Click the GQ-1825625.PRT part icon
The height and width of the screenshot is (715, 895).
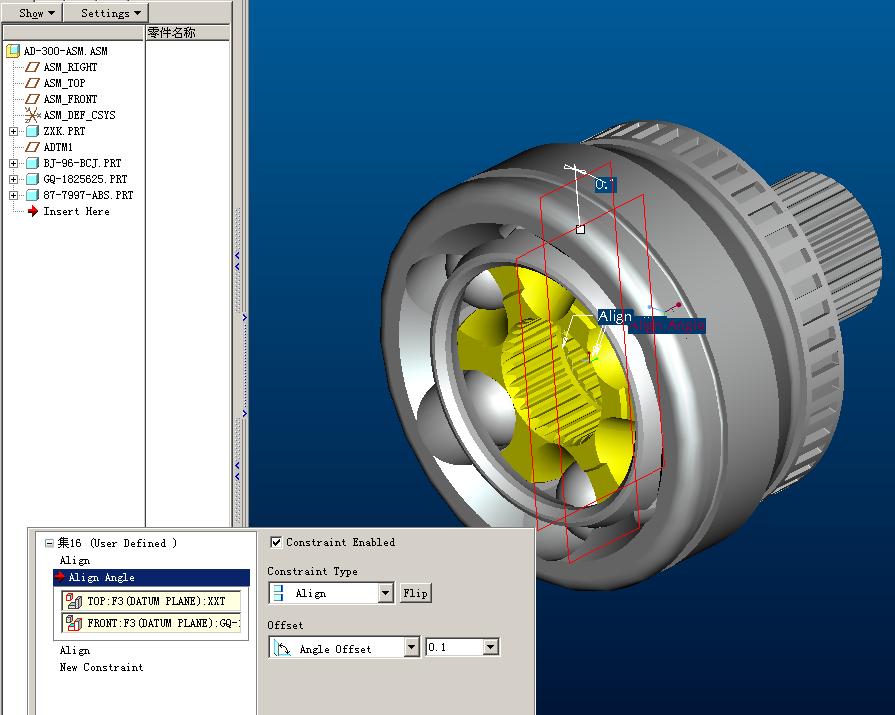33,179
